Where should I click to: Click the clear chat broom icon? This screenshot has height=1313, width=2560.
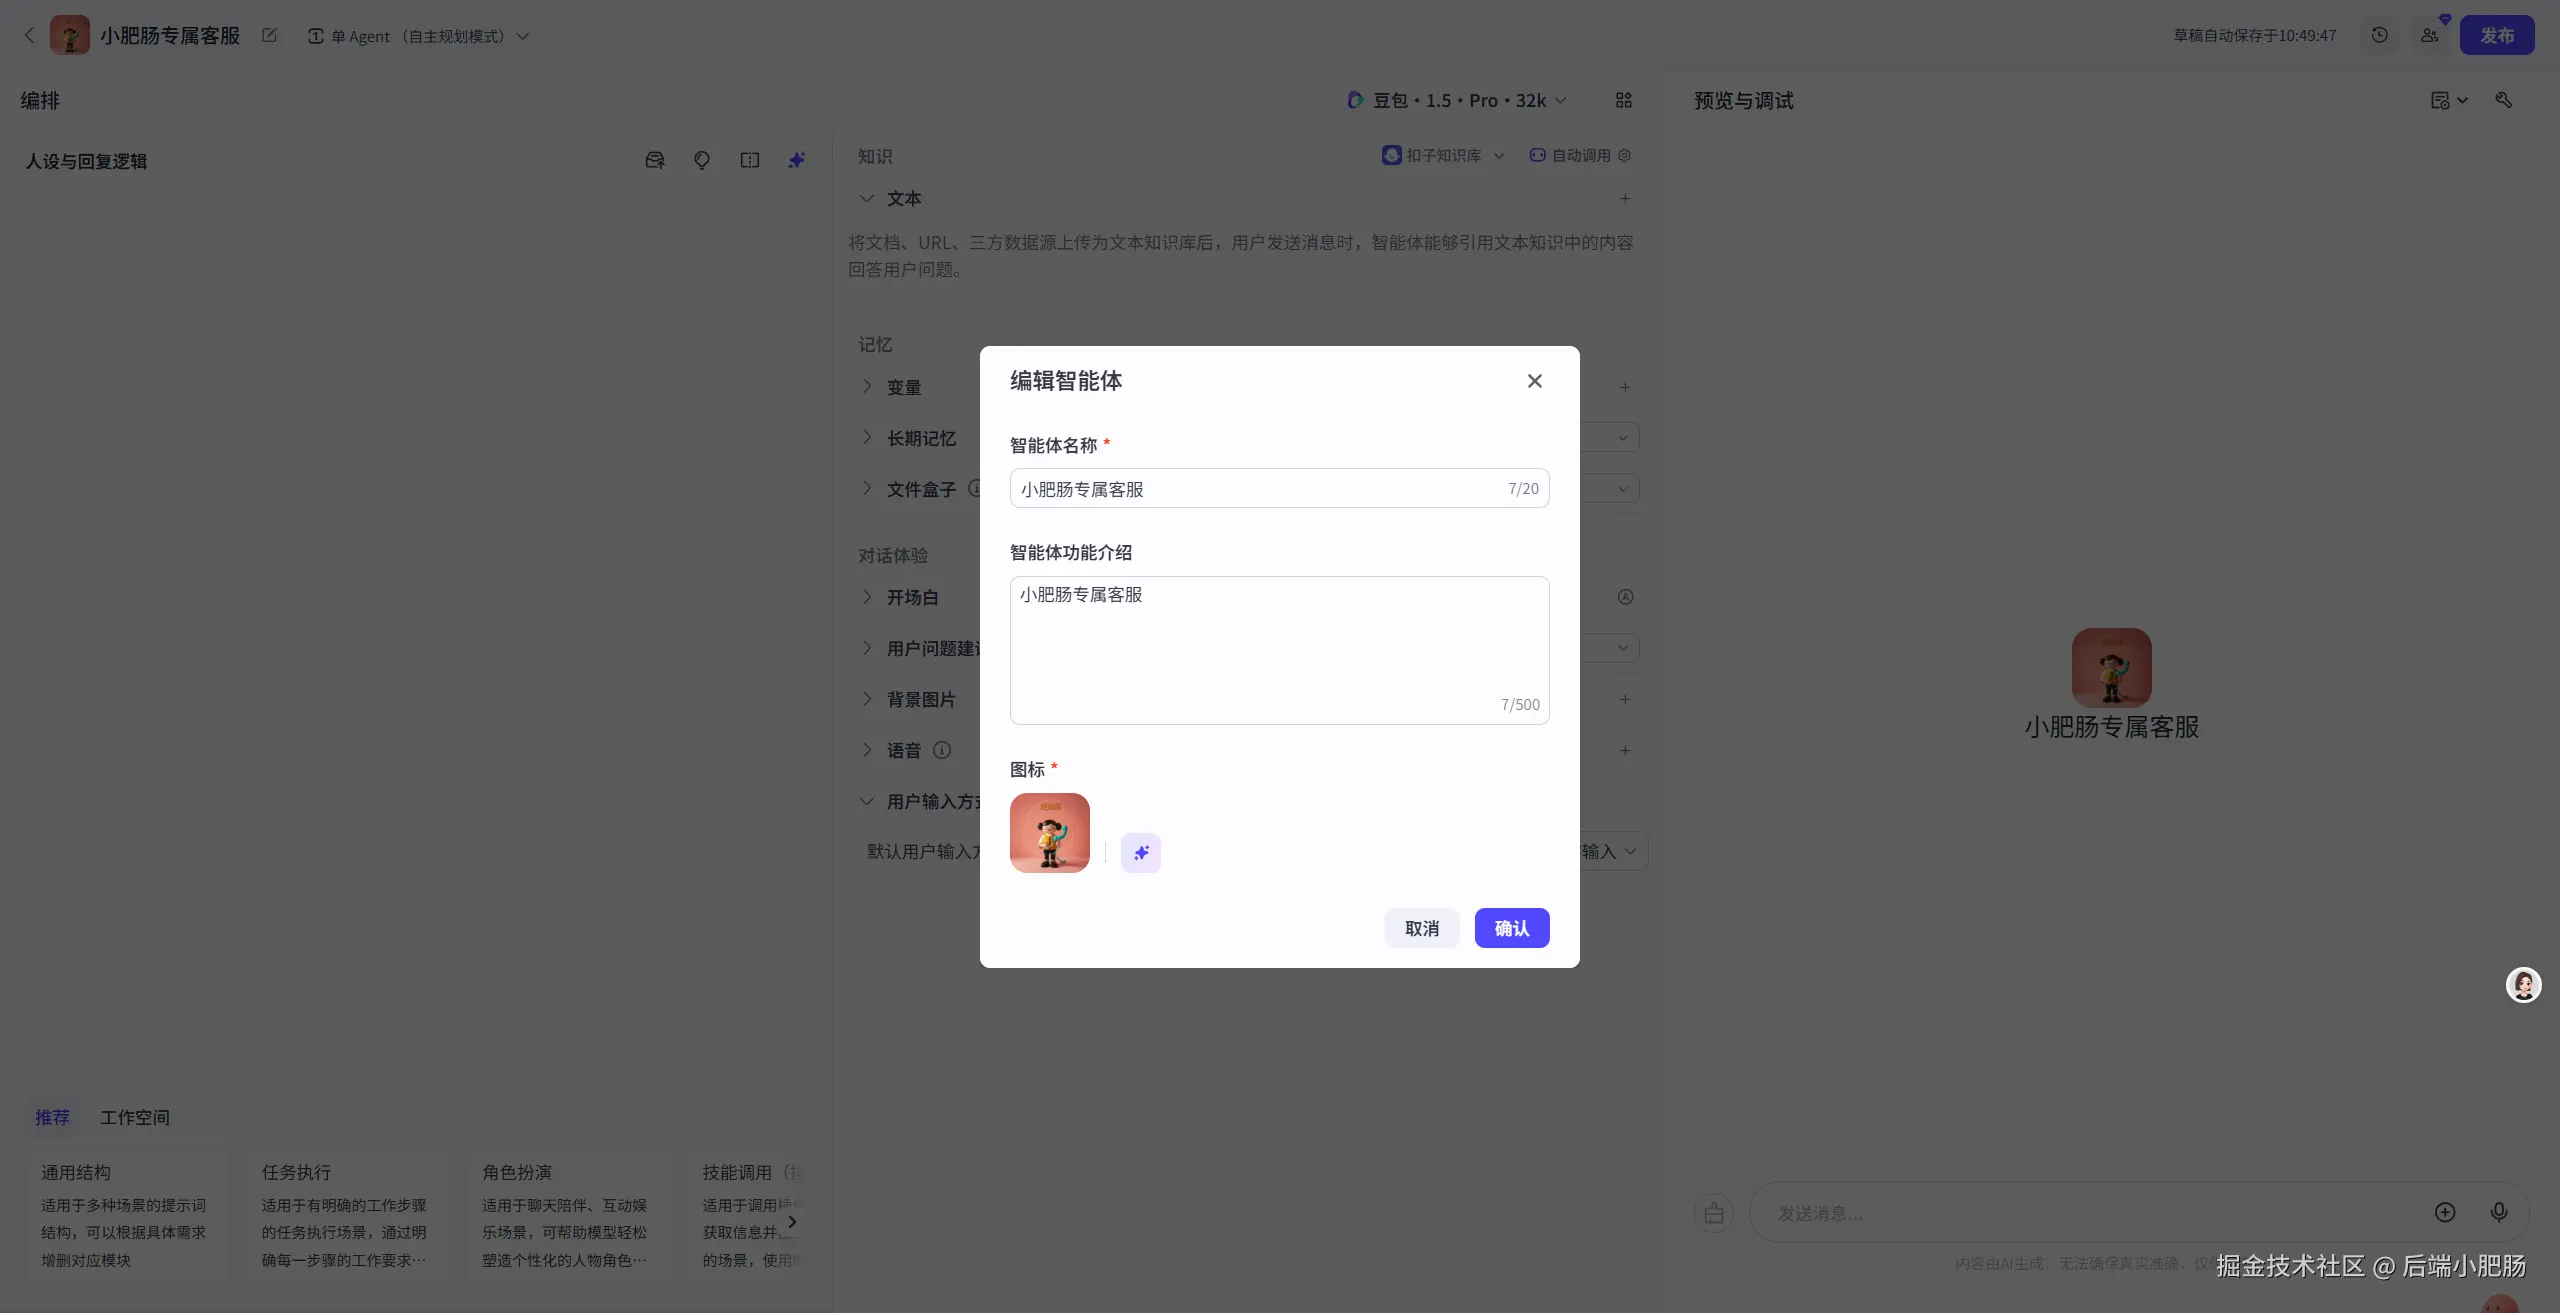pos(1713,1212)
